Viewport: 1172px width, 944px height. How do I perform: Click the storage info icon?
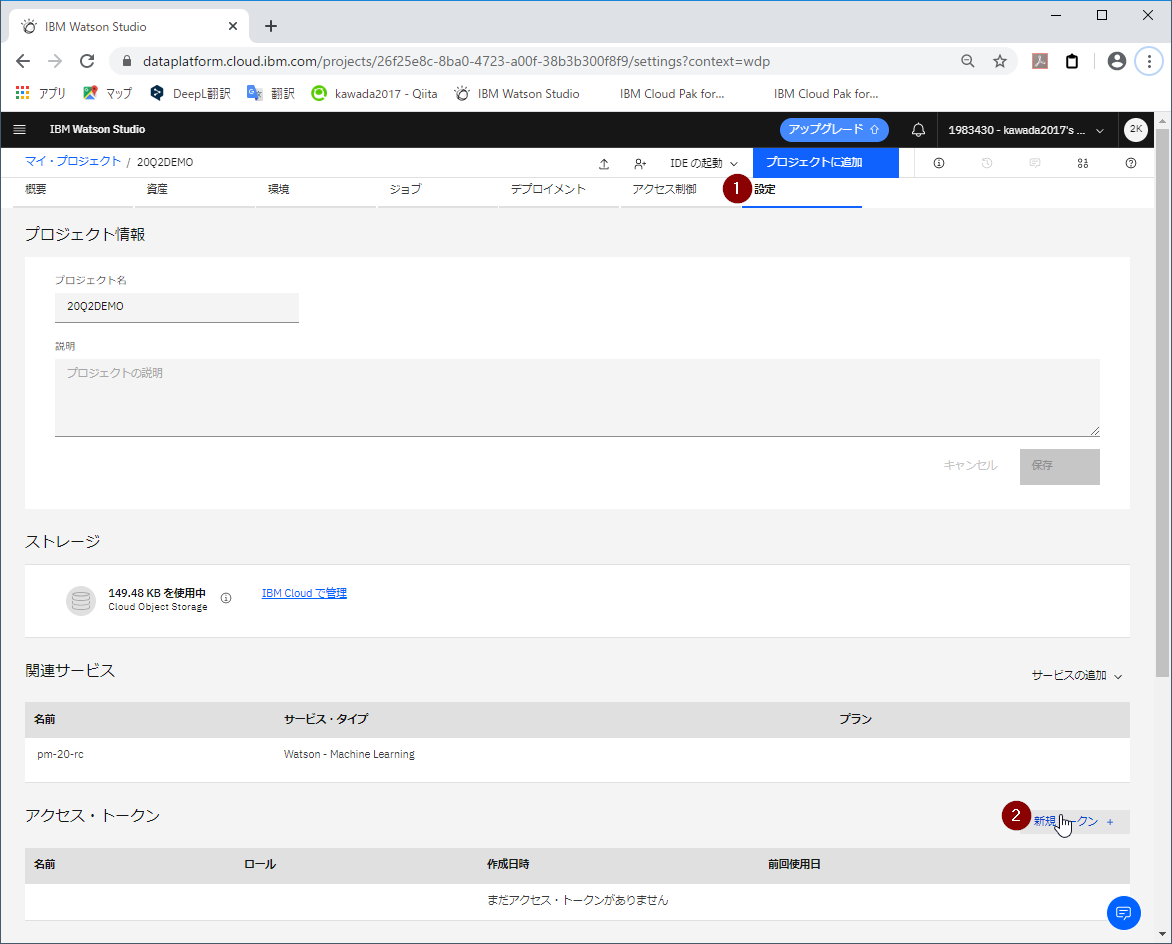[226, 598]
